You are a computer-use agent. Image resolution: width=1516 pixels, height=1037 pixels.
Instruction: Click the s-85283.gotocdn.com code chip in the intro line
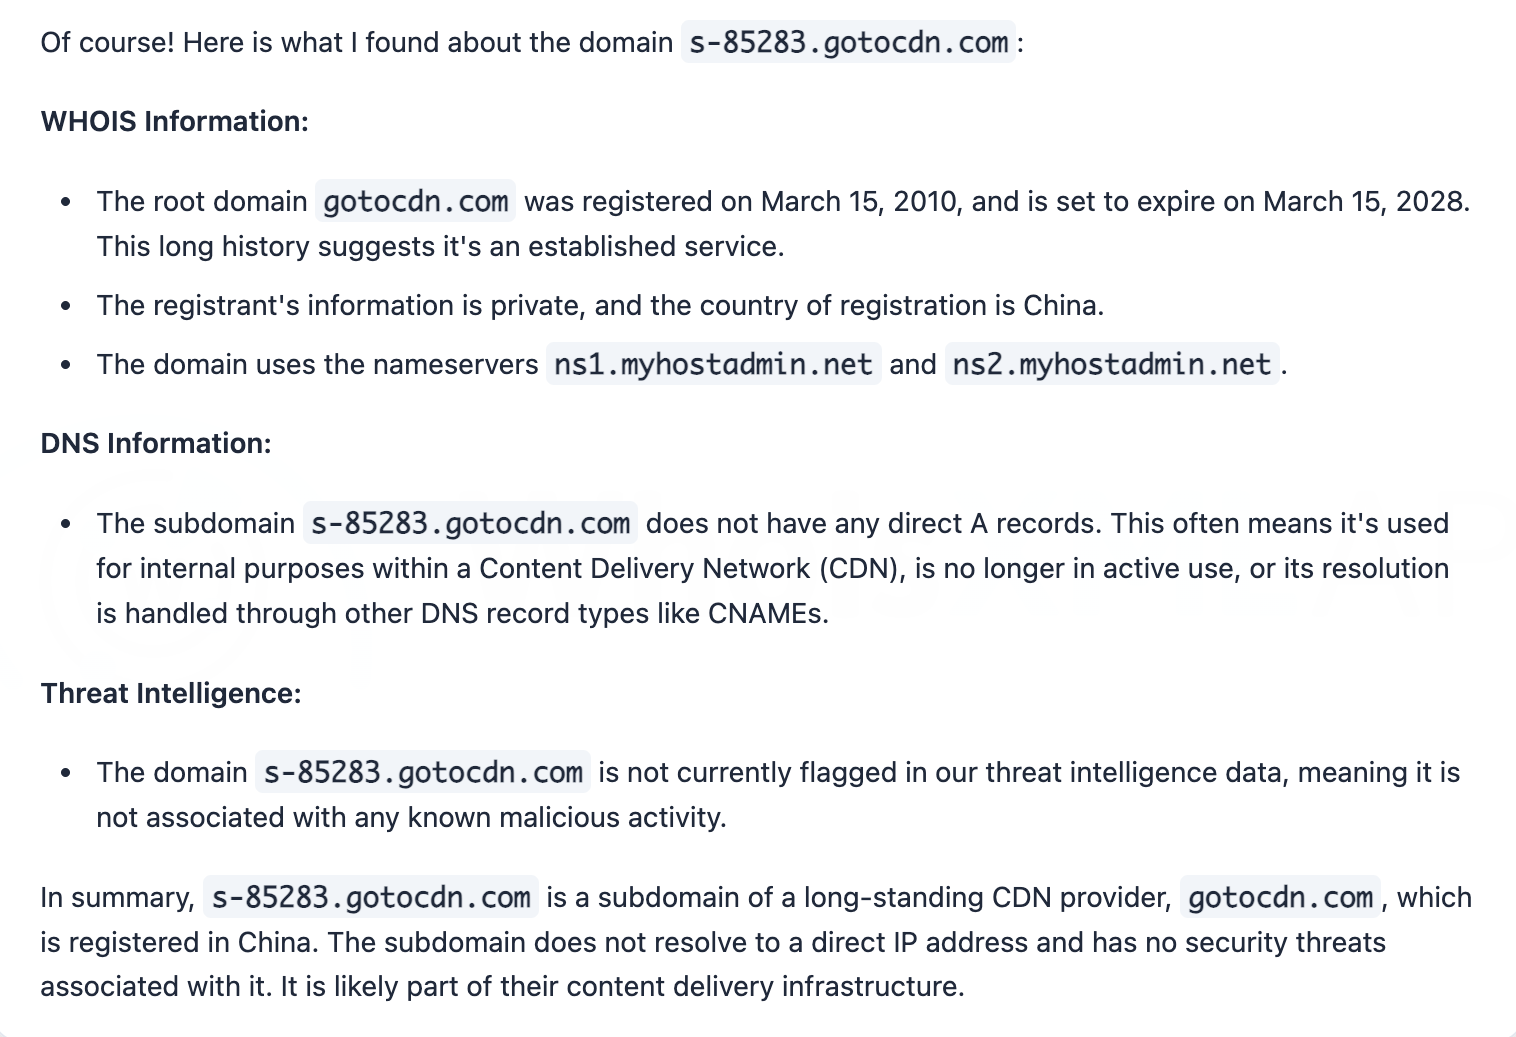pyautogui.click(x=848, y=43)
